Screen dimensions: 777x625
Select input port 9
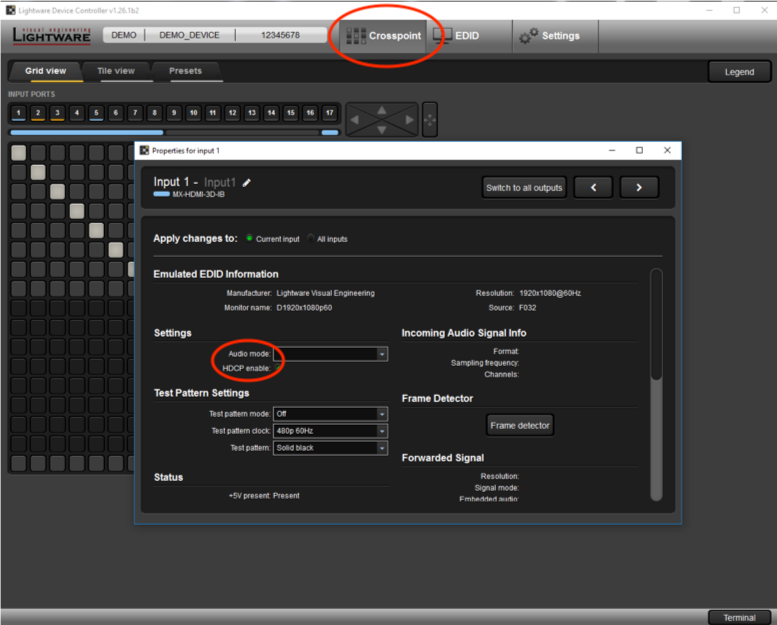pos(174,113)
